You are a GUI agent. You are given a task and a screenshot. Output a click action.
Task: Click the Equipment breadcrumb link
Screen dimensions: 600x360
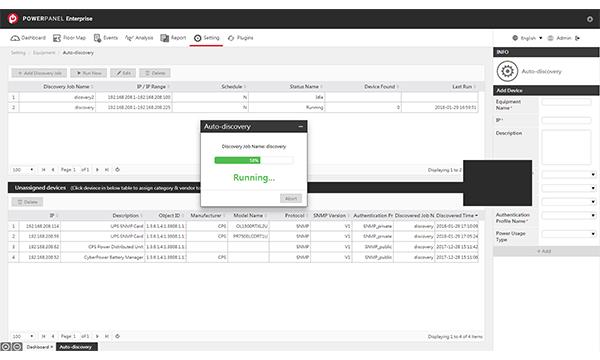pyautogui.click(x=44, y=53)
